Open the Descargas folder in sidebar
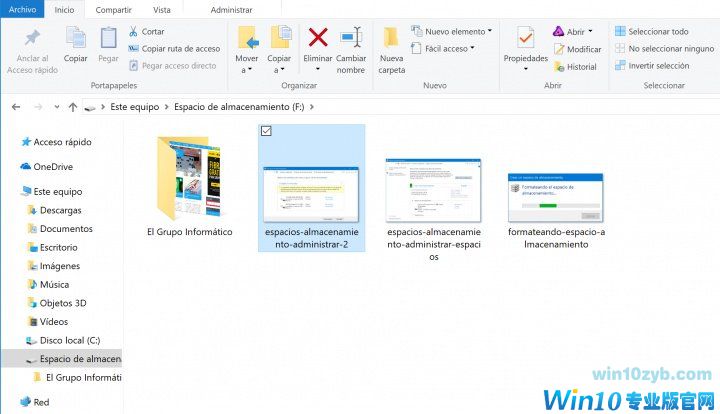Screen dimensions: 720x414 click(x=55, y=211)
